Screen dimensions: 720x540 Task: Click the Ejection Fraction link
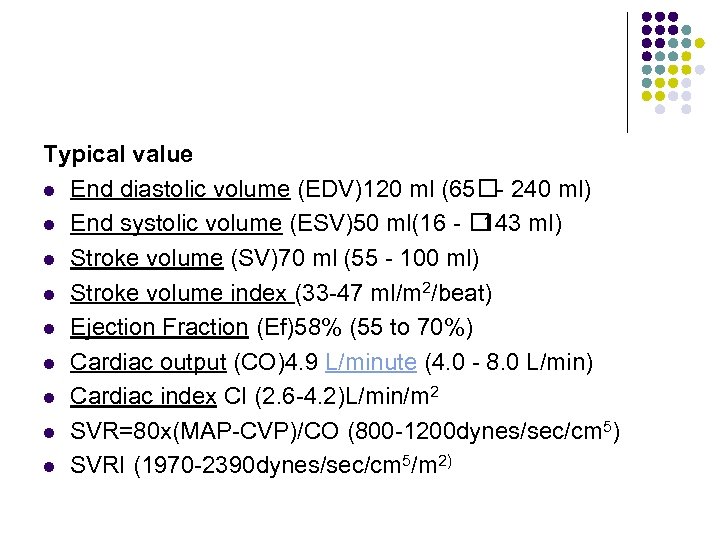click(x=159, y=327)
